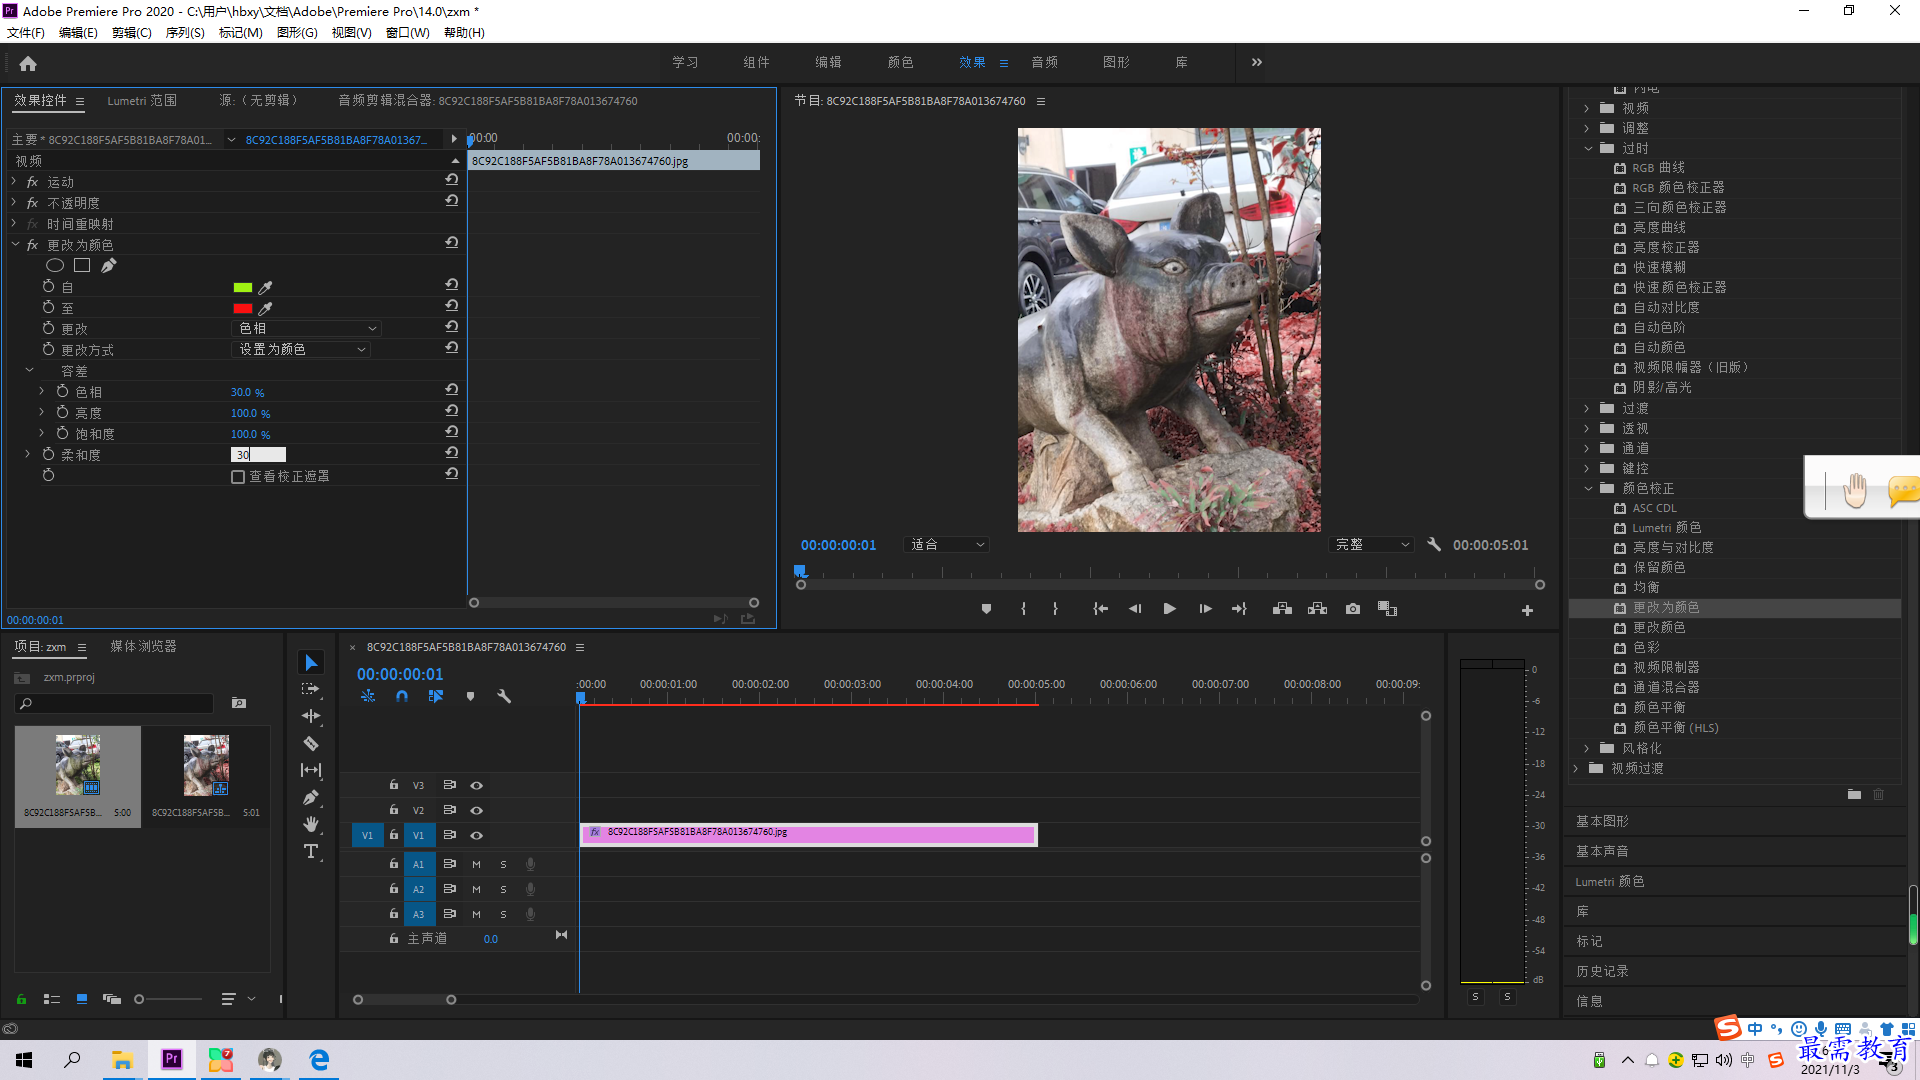Click the red 至 color swatch
The width and height of the screenshot is (1920, 1080).
tap(242, 309)
